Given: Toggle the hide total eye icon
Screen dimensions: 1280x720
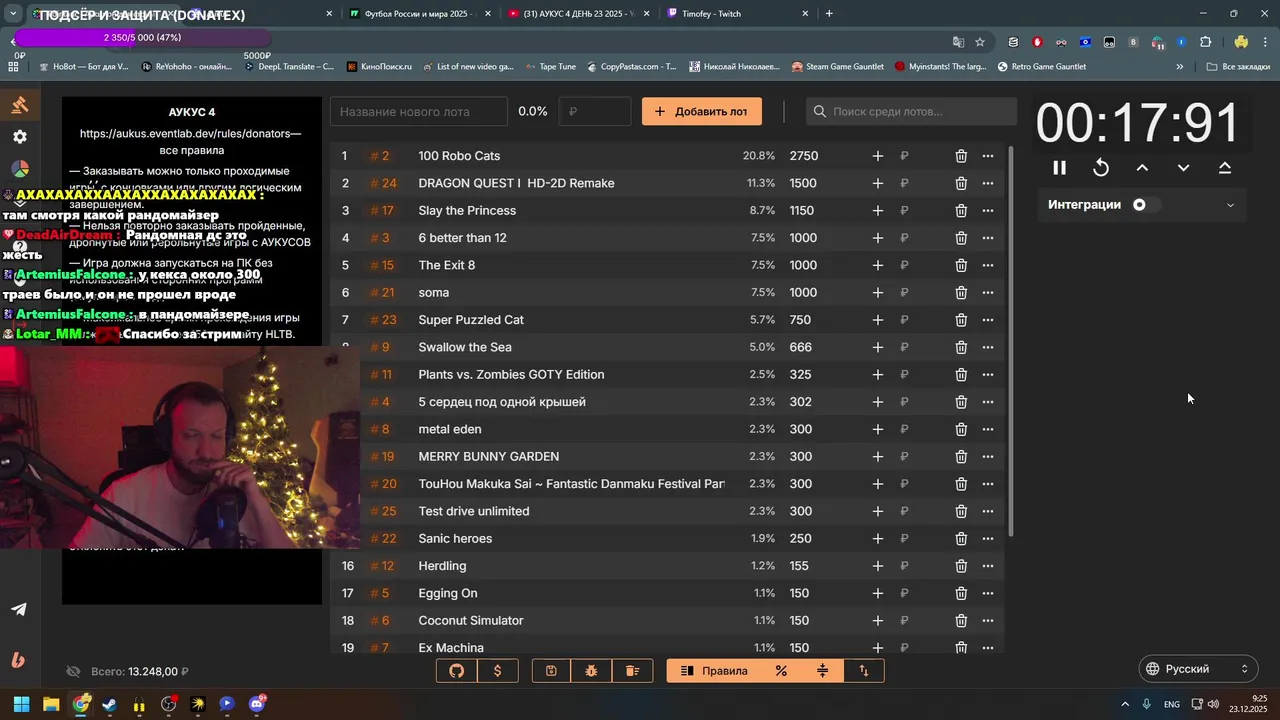Looking at the screenshot, I should pyautogui.click(x=73, y=672).
